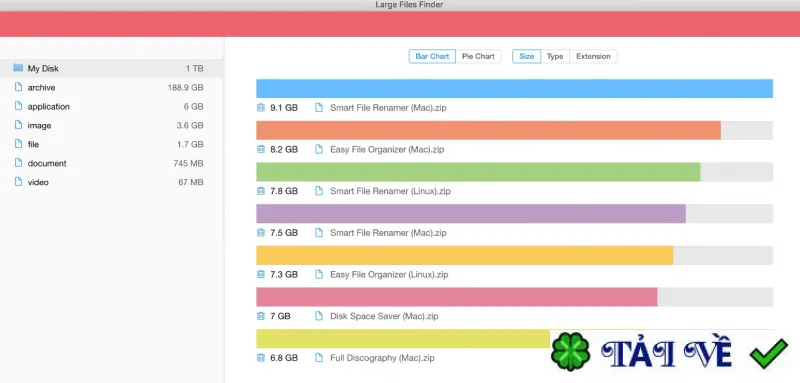The height and width of the screenshot is (383, 800).
Task: Click the blue bar of the 9.1 GB file
Action: [514, 88]
